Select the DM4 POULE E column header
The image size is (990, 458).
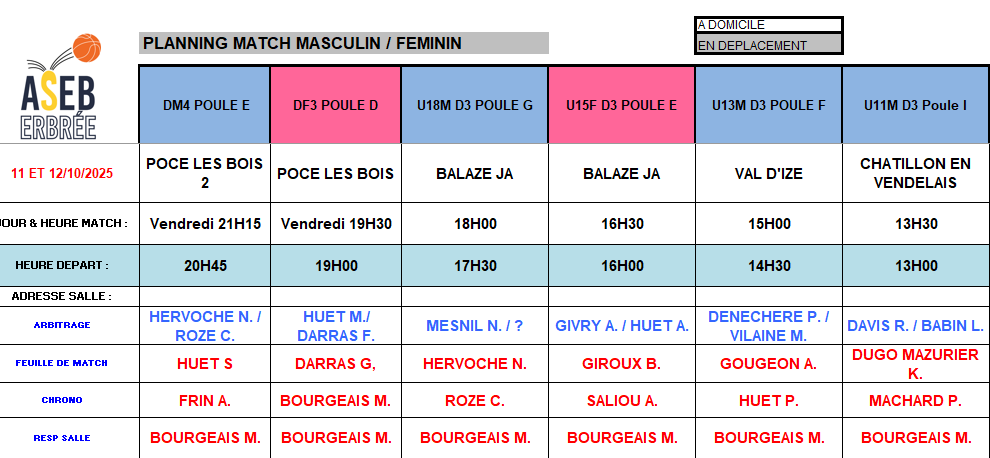205,105
